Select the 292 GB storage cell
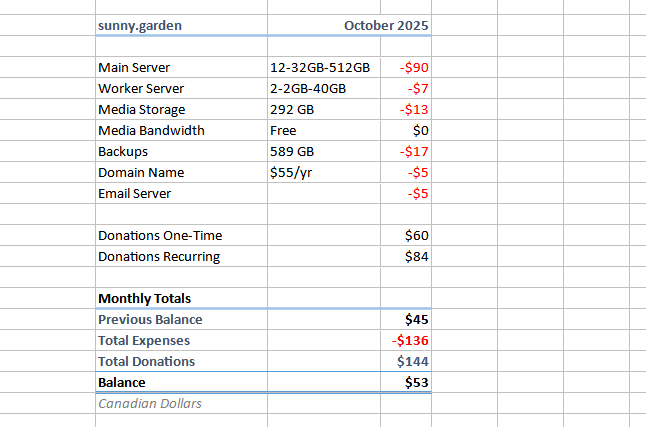The image size is (646, 427). click(324, 110)
